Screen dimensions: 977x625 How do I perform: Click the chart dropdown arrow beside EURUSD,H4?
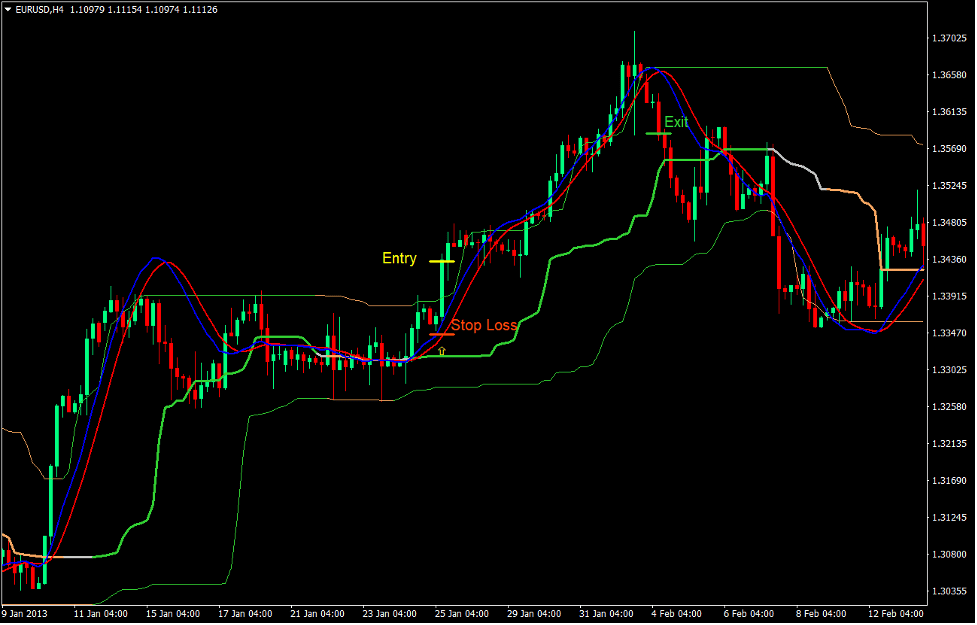pyautogui.click(x=10, y=10)
